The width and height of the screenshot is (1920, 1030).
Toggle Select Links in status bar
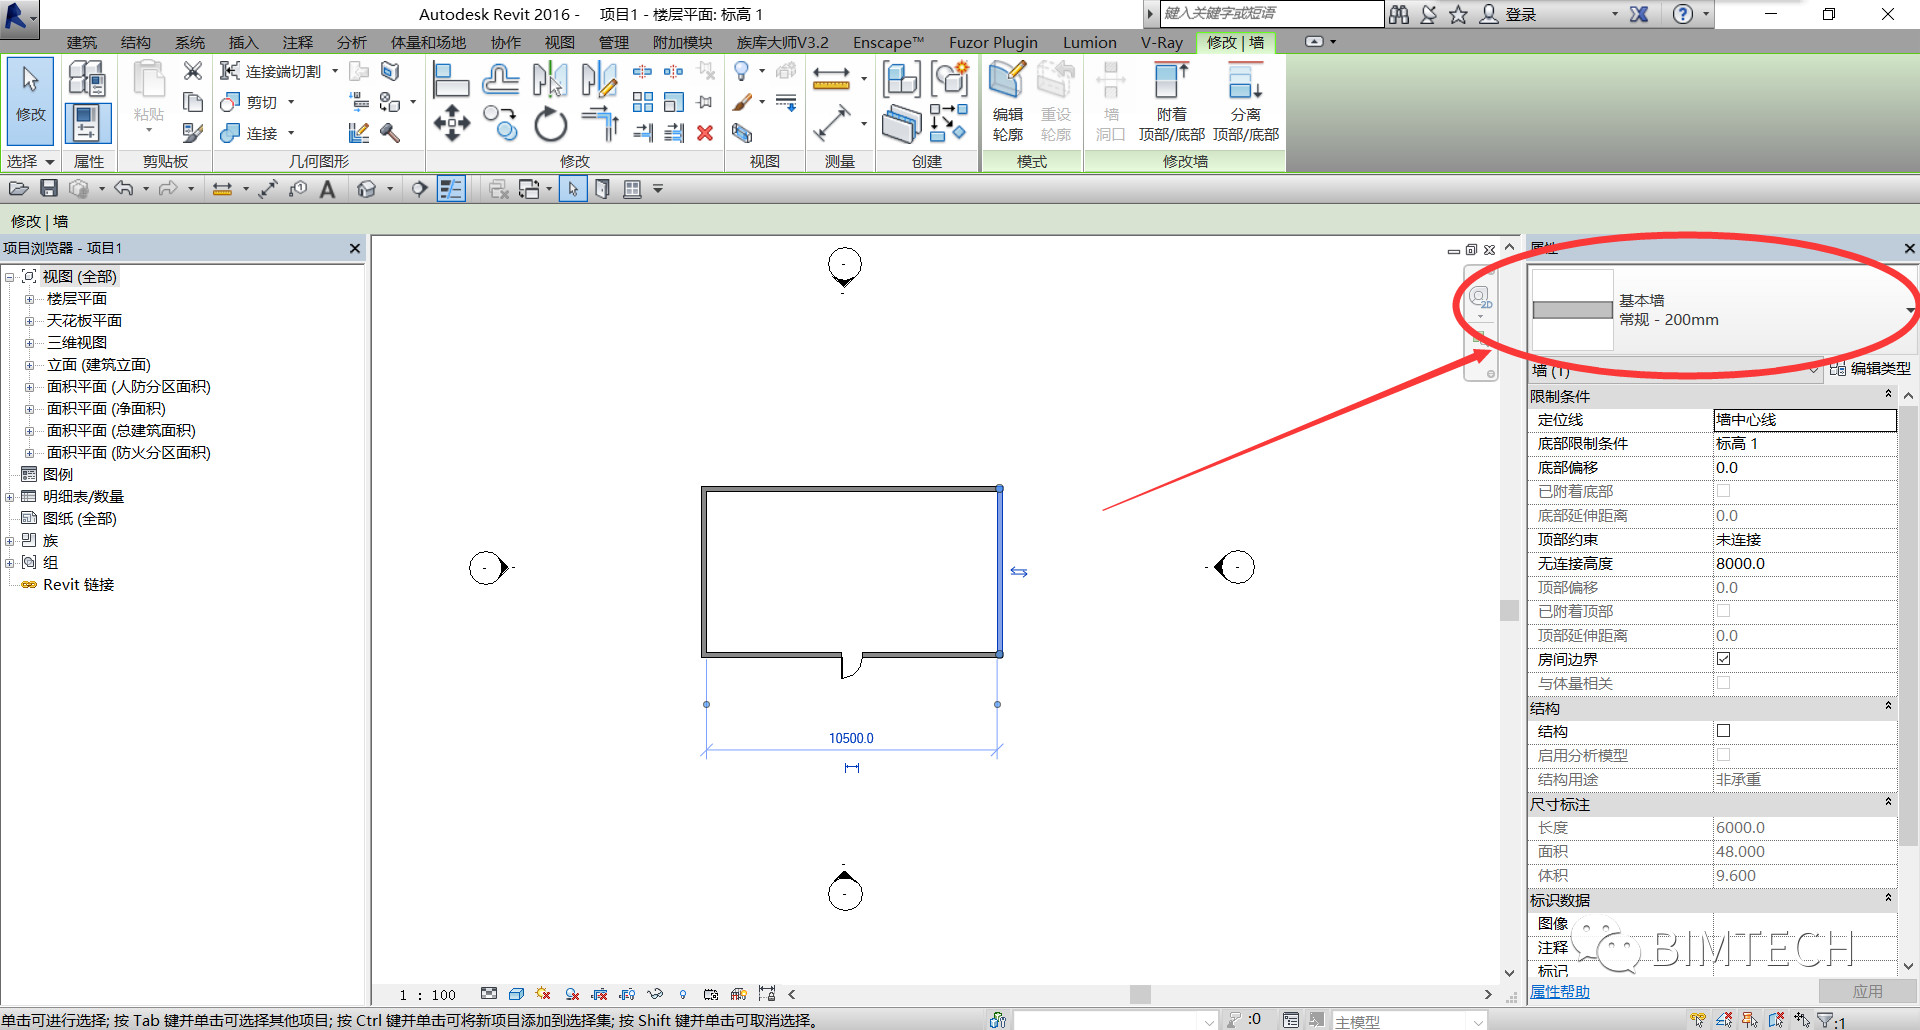(x=1698, y=1020)
